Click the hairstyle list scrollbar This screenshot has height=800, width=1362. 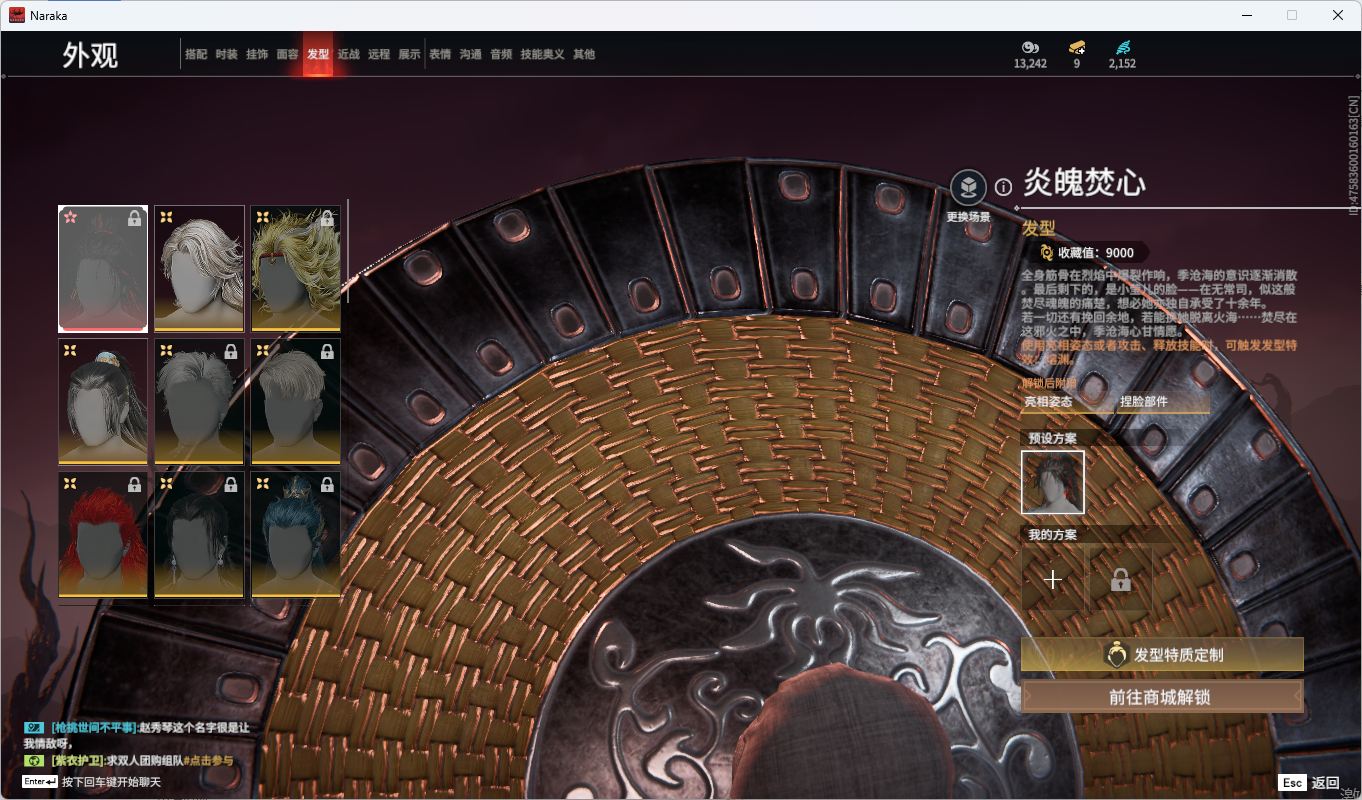(348, 251)
